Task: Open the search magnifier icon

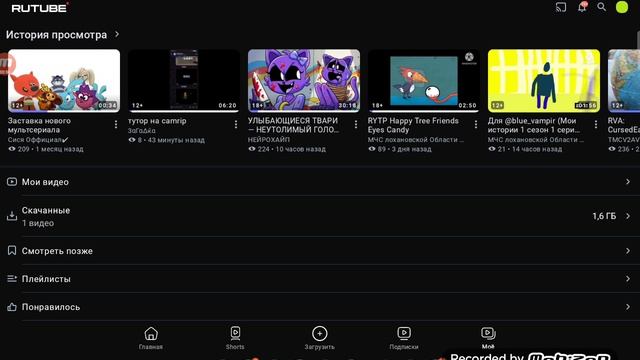Action: click(x=602, y=7)
